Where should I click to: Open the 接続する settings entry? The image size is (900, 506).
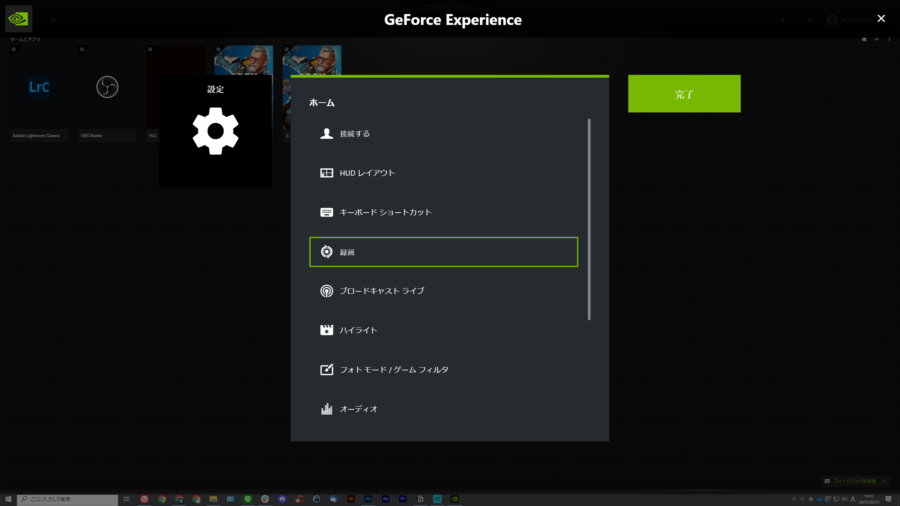click(x=443, y=134)
